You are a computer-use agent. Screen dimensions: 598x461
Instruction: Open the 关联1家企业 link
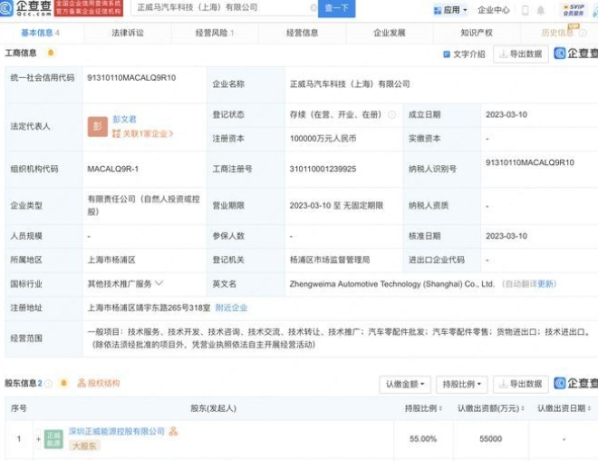point(143,133)
